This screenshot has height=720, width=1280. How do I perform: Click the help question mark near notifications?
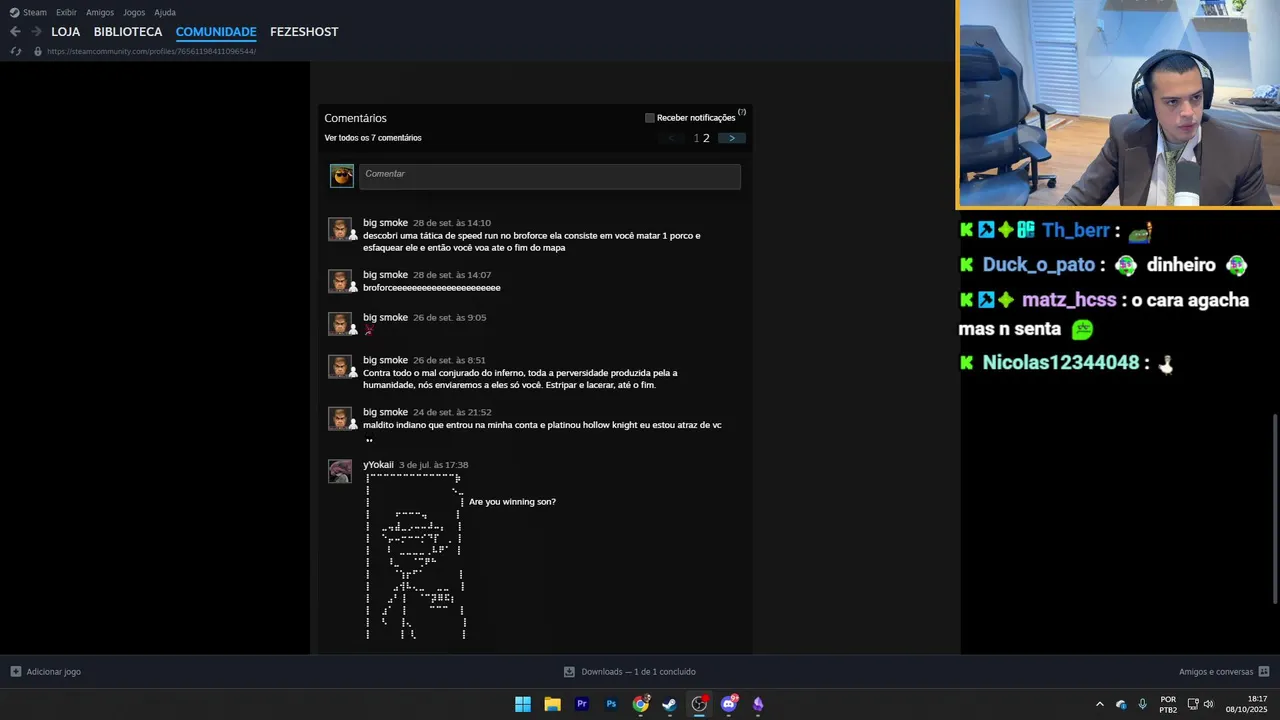click(742, 112)
